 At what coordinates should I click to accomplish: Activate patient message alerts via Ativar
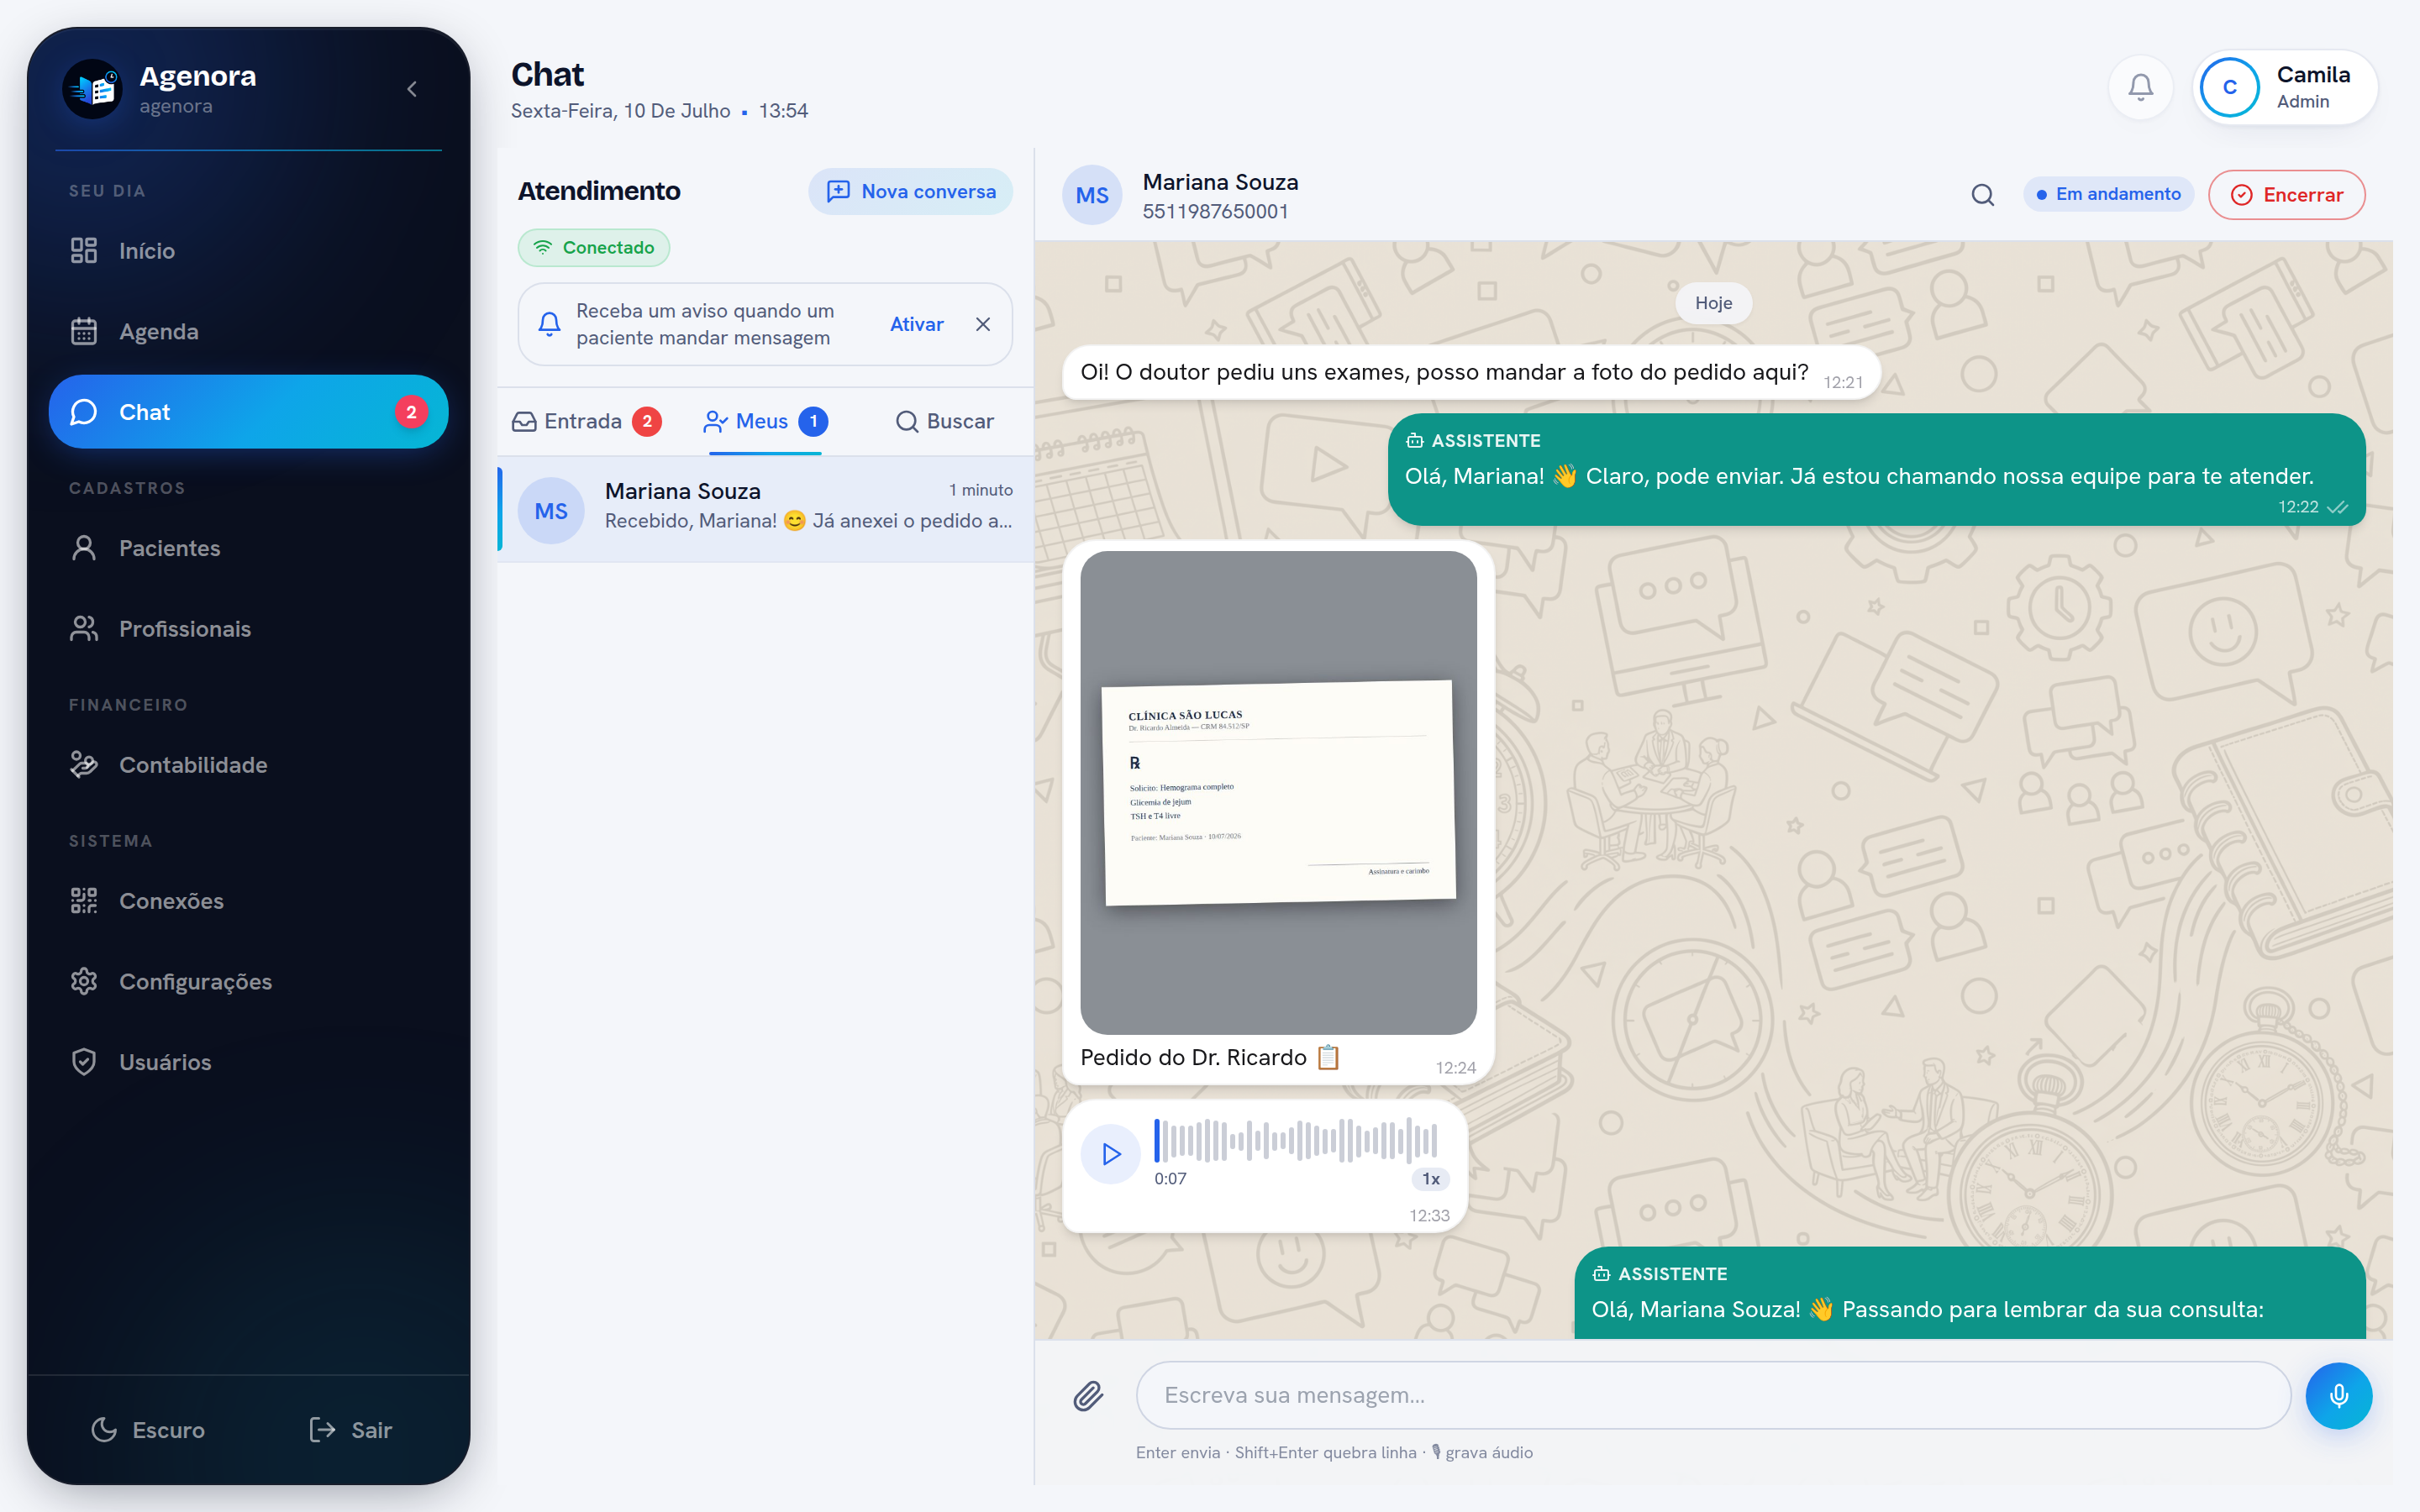click(x=916, y=324)
